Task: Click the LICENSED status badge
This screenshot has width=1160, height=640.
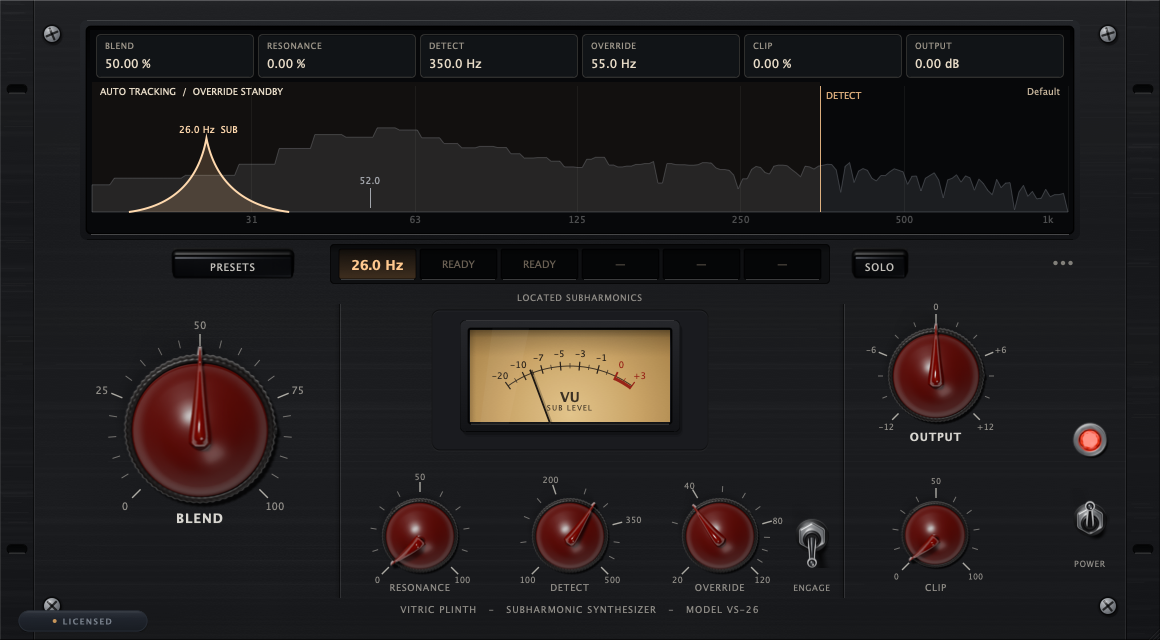Action: pyautogui.click(x=83, y=621)
